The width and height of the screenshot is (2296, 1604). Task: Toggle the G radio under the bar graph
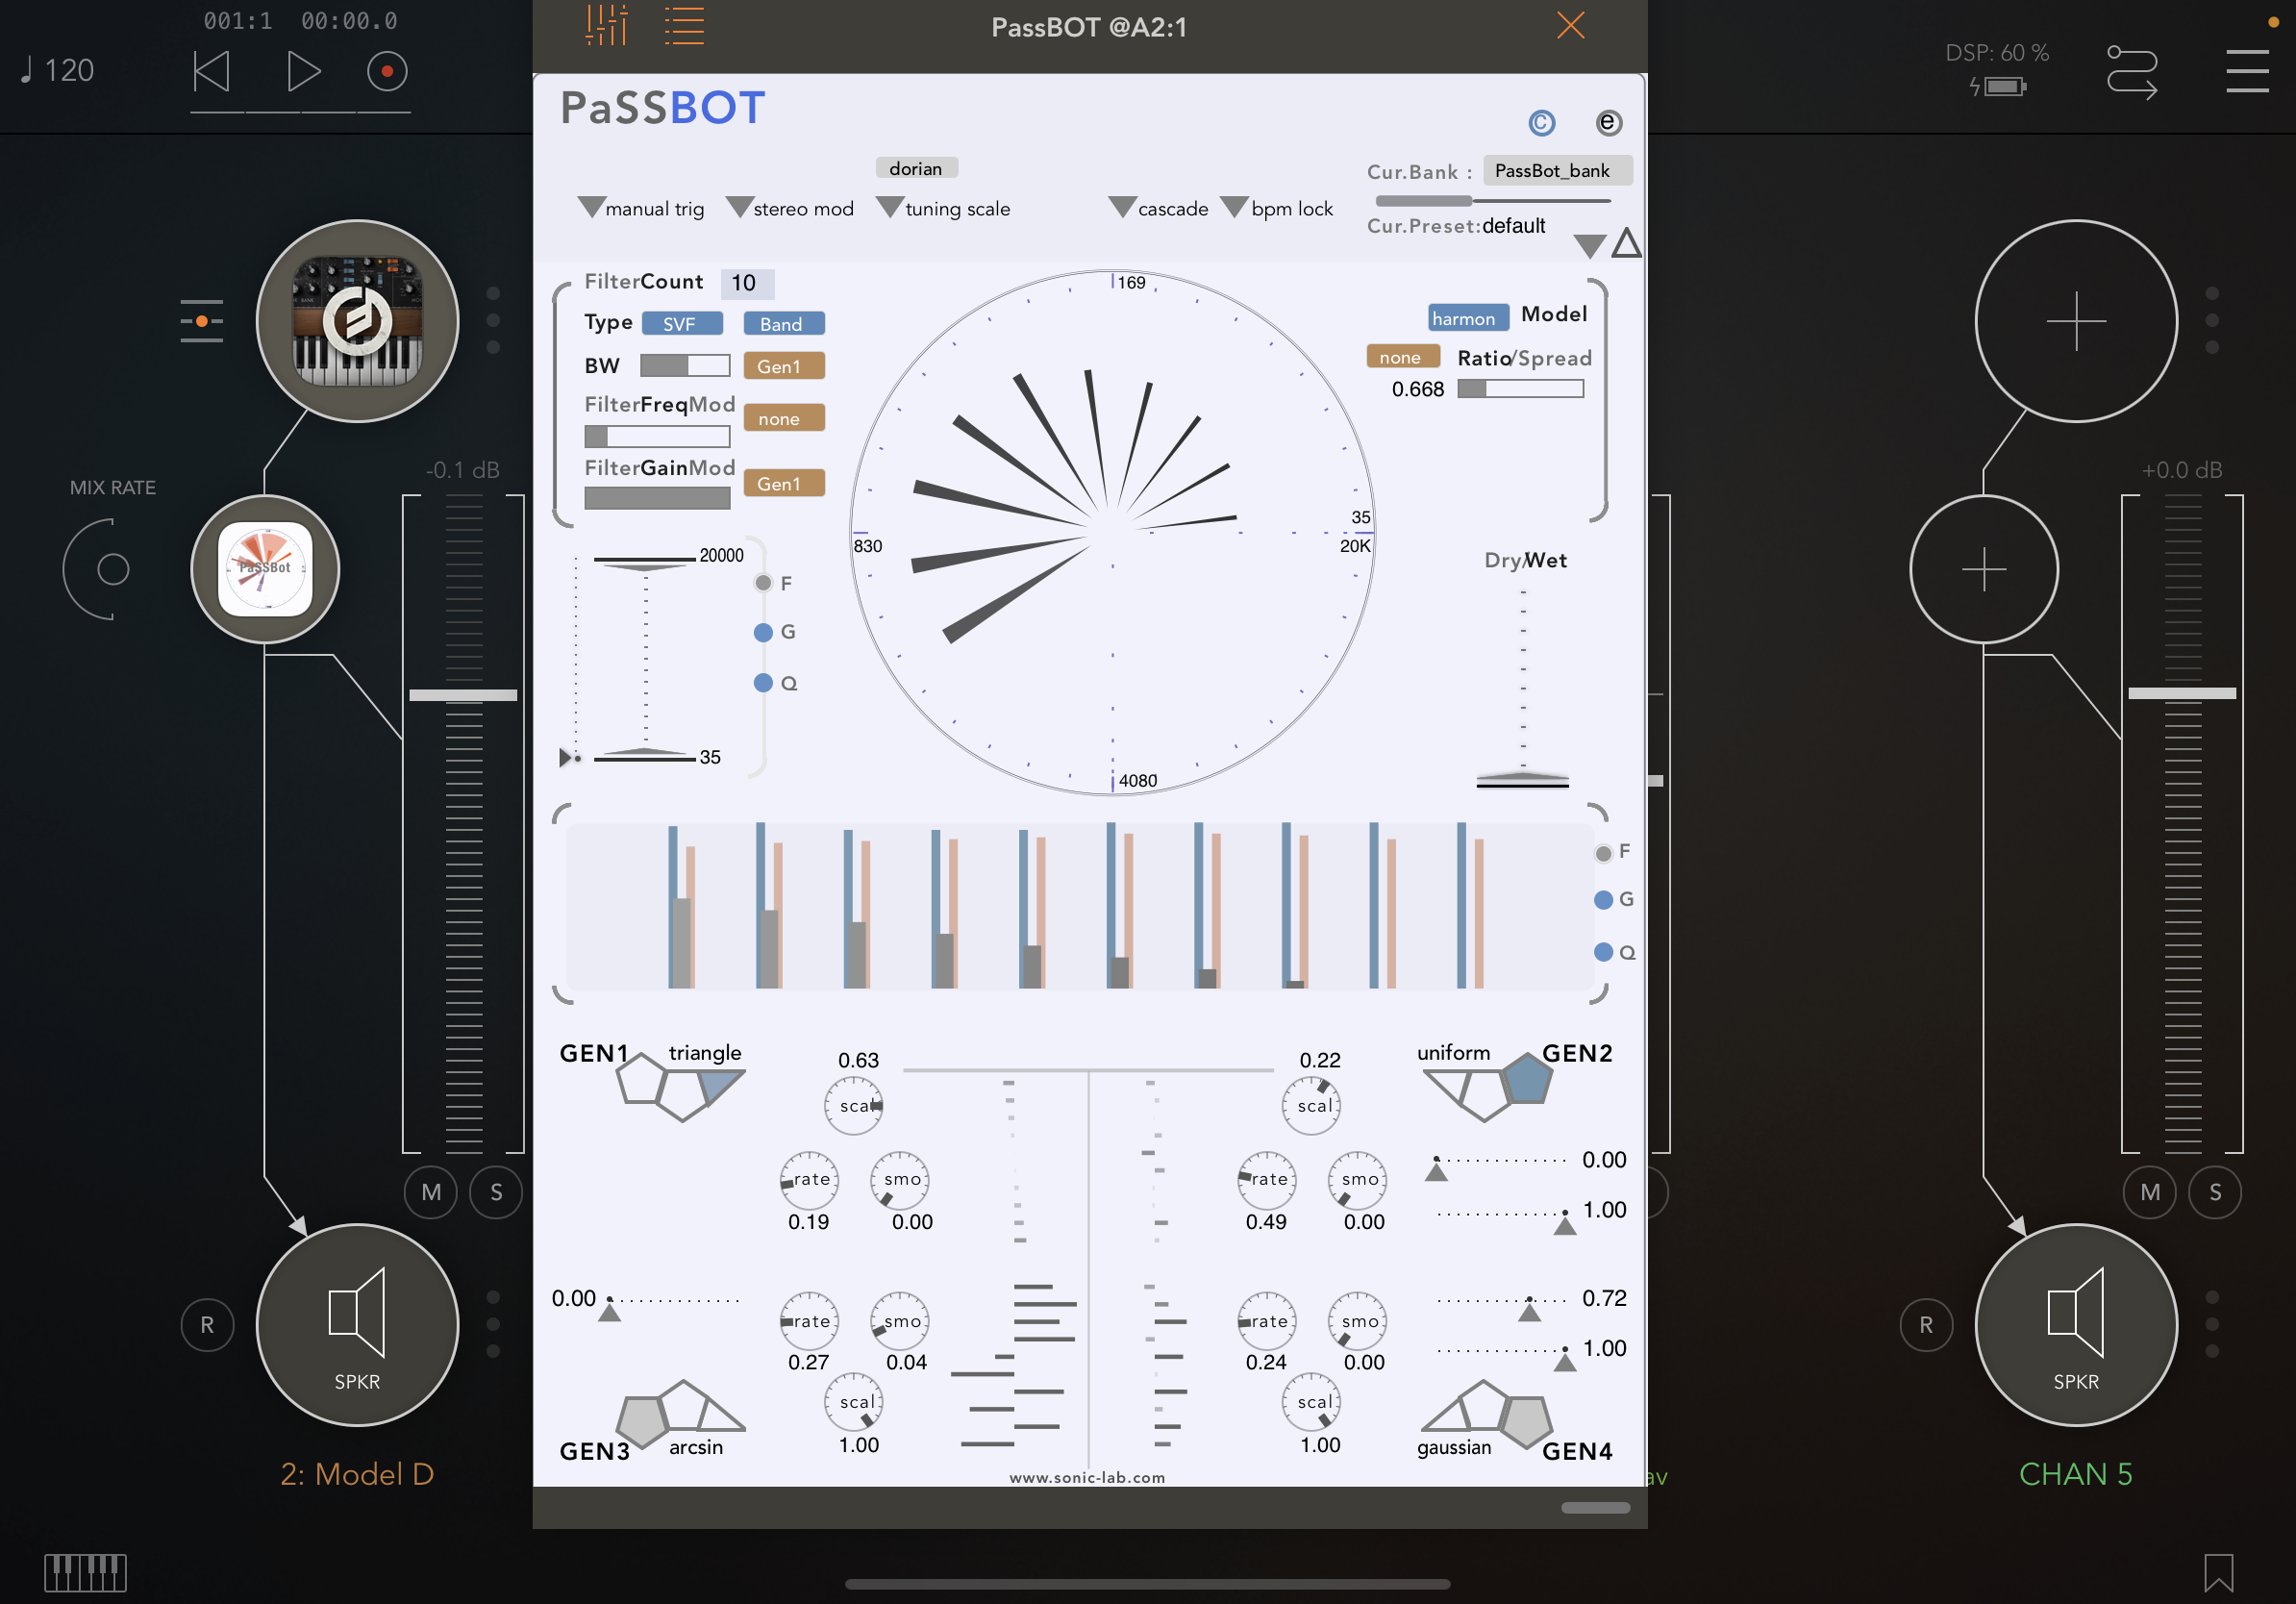(x=1603, y=900)
